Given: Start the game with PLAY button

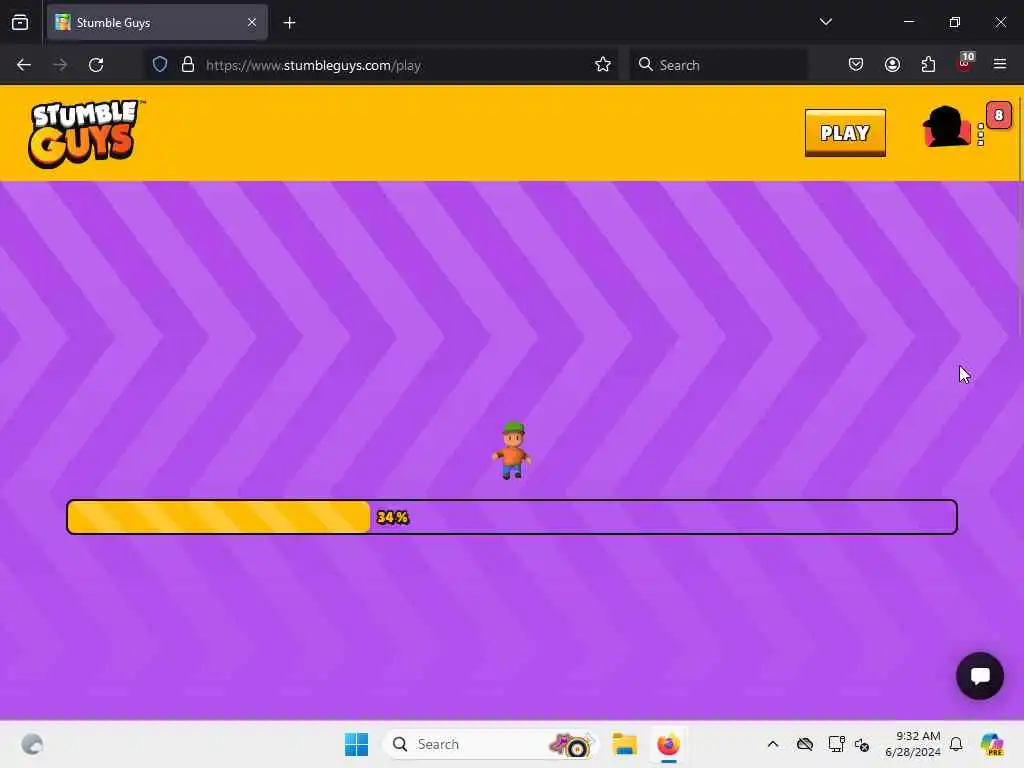Looking at the screenshot, I should [845, 133].
